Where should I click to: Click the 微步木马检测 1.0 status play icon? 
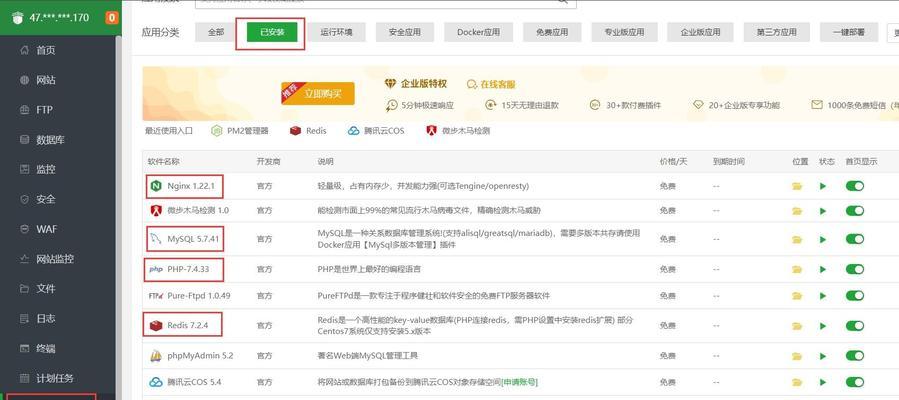pos(823,211)
